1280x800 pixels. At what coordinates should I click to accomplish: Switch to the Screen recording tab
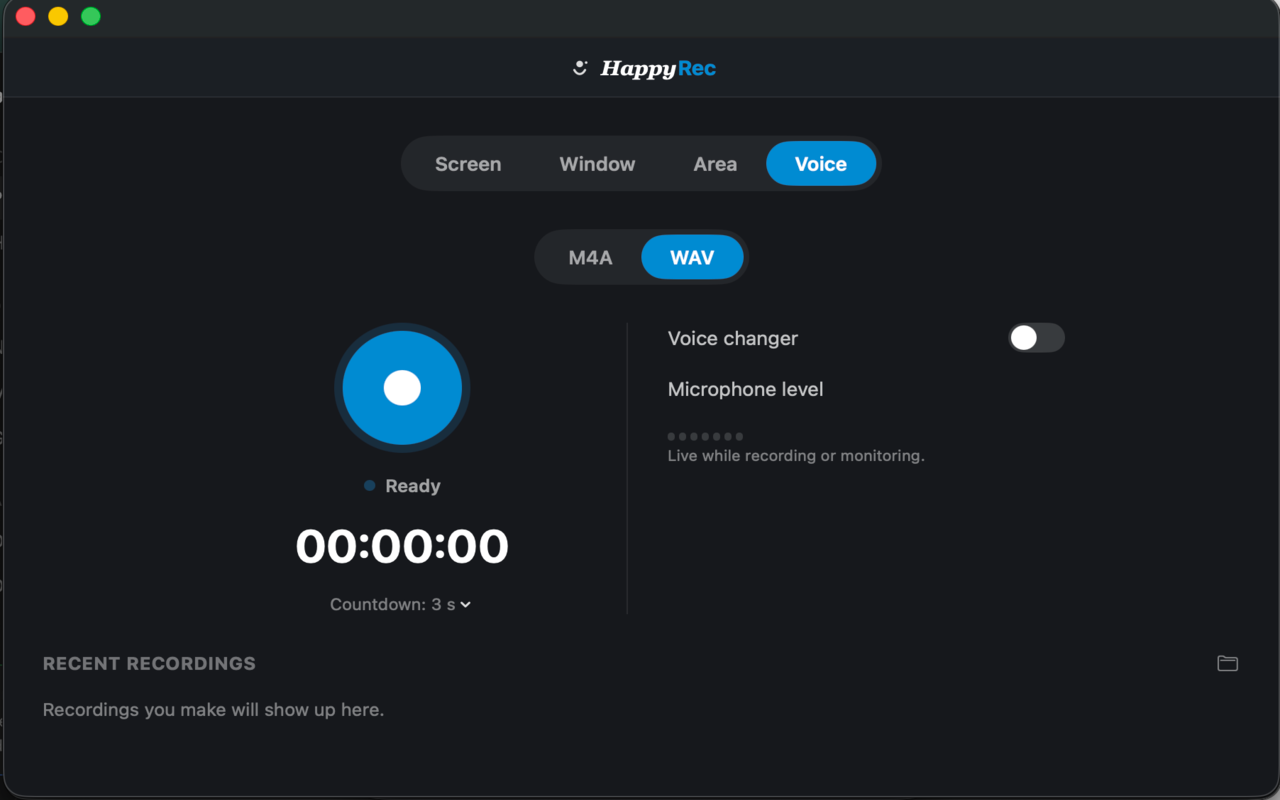[x=468, y=164]
